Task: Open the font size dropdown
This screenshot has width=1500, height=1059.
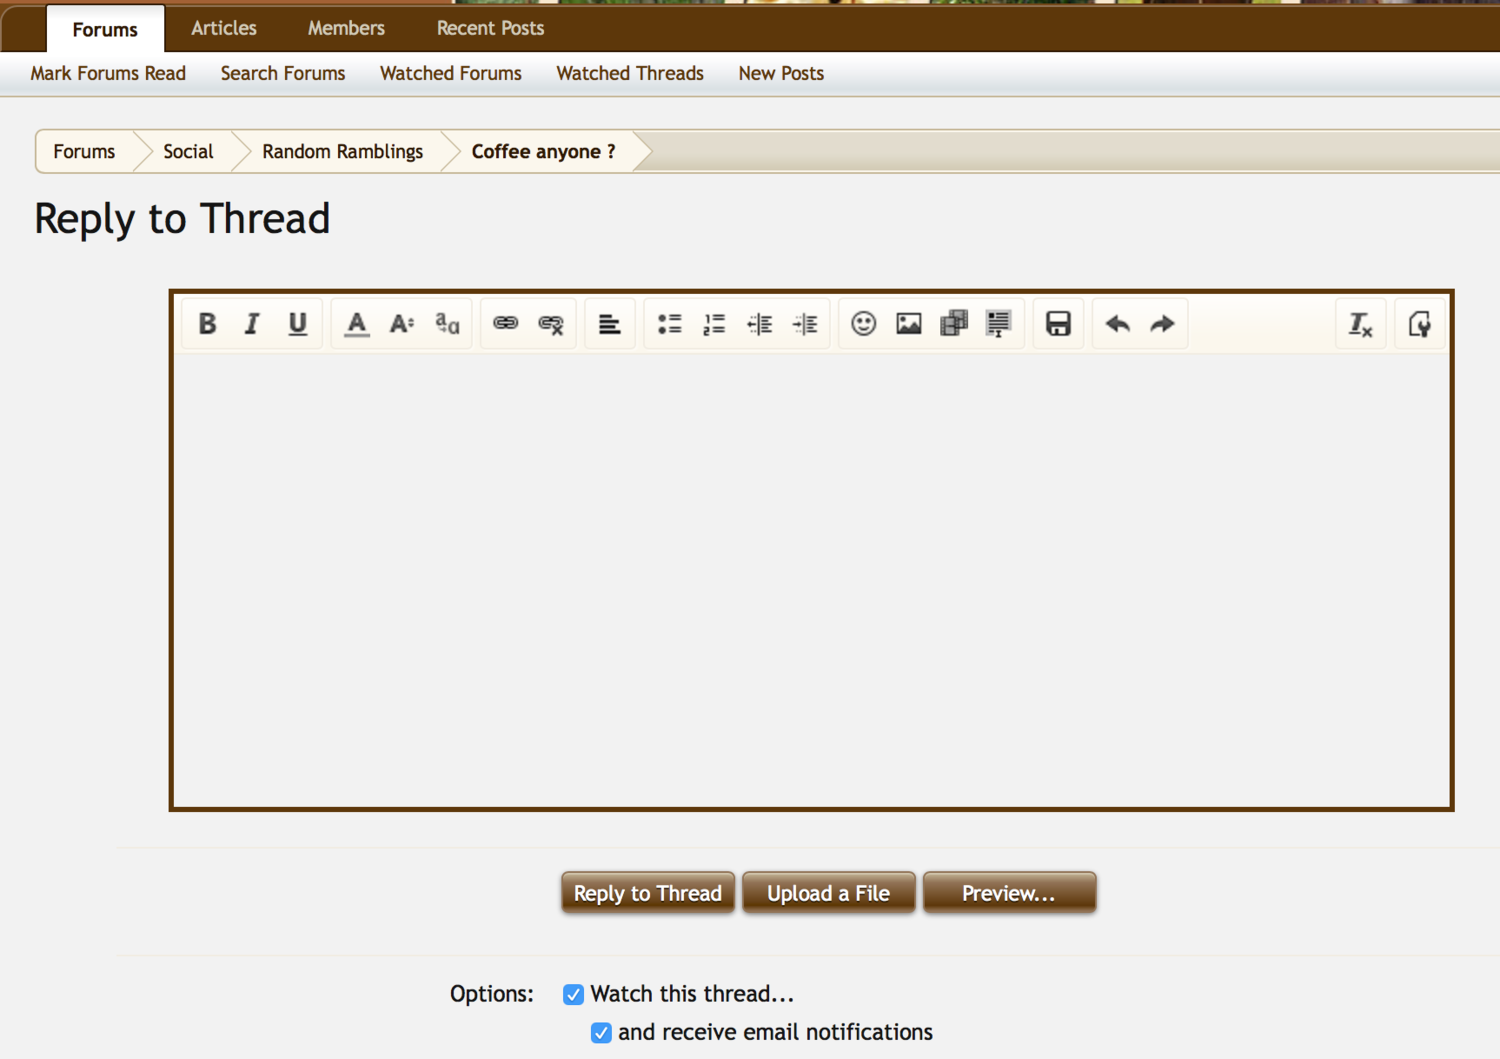Action: (401, 324)
